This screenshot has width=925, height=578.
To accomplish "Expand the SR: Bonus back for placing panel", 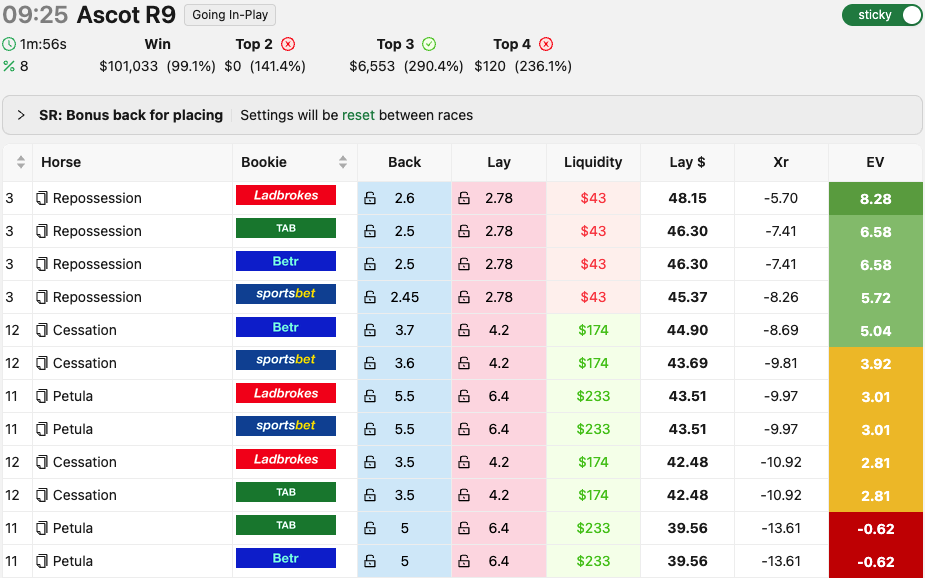I will pos(21,115).
